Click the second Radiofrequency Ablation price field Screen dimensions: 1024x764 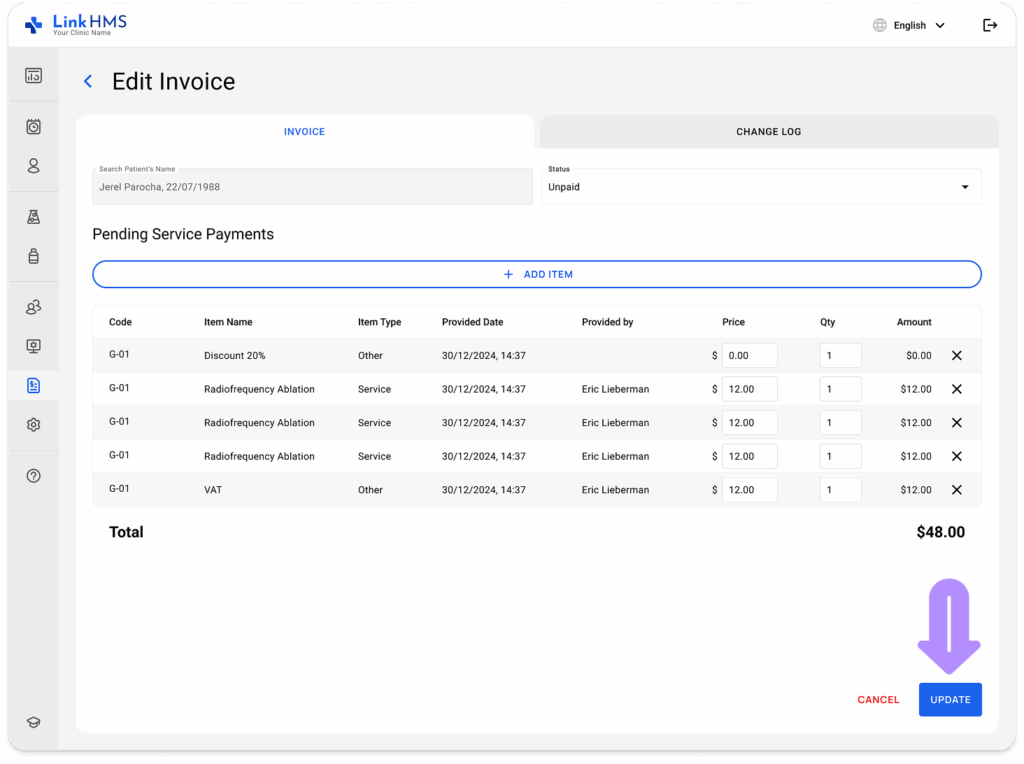750,423
